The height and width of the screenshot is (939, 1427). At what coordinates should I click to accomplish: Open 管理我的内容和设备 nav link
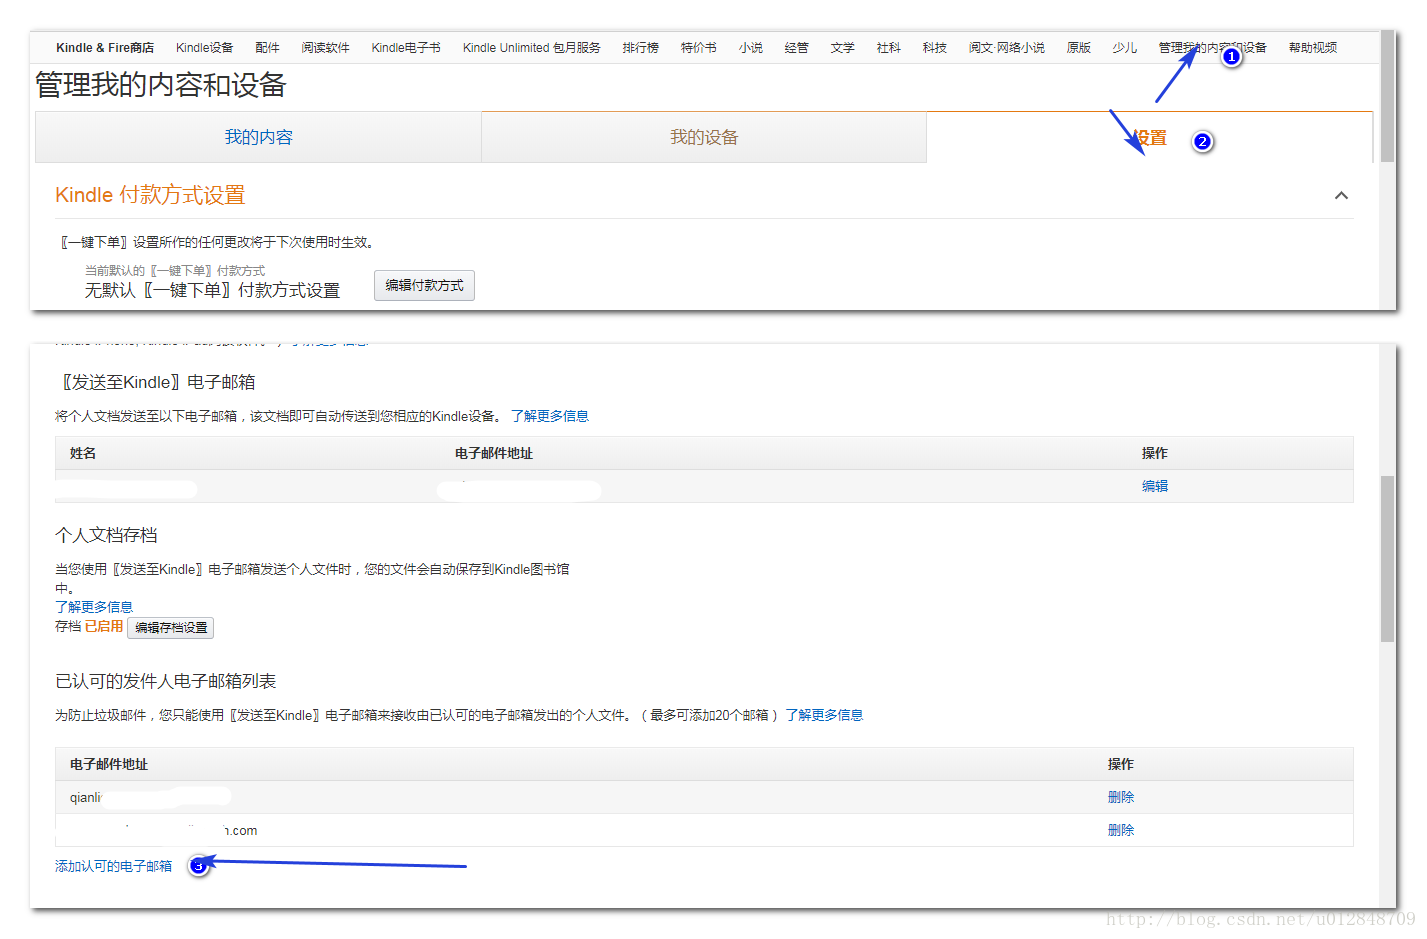pos(1212,48)
